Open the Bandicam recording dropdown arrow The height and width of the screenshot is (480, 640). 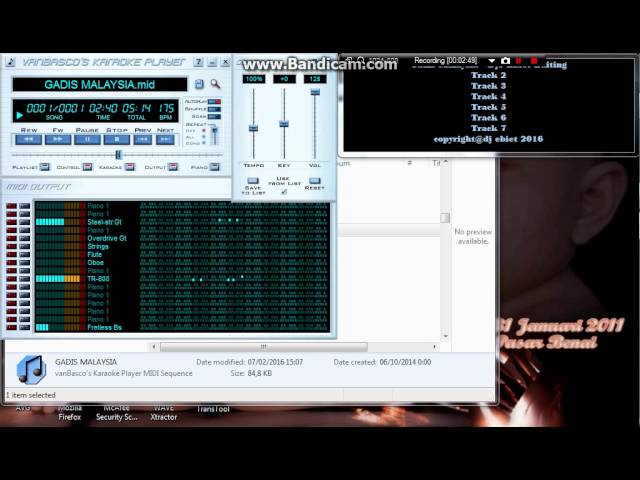(x=491, y=61)
